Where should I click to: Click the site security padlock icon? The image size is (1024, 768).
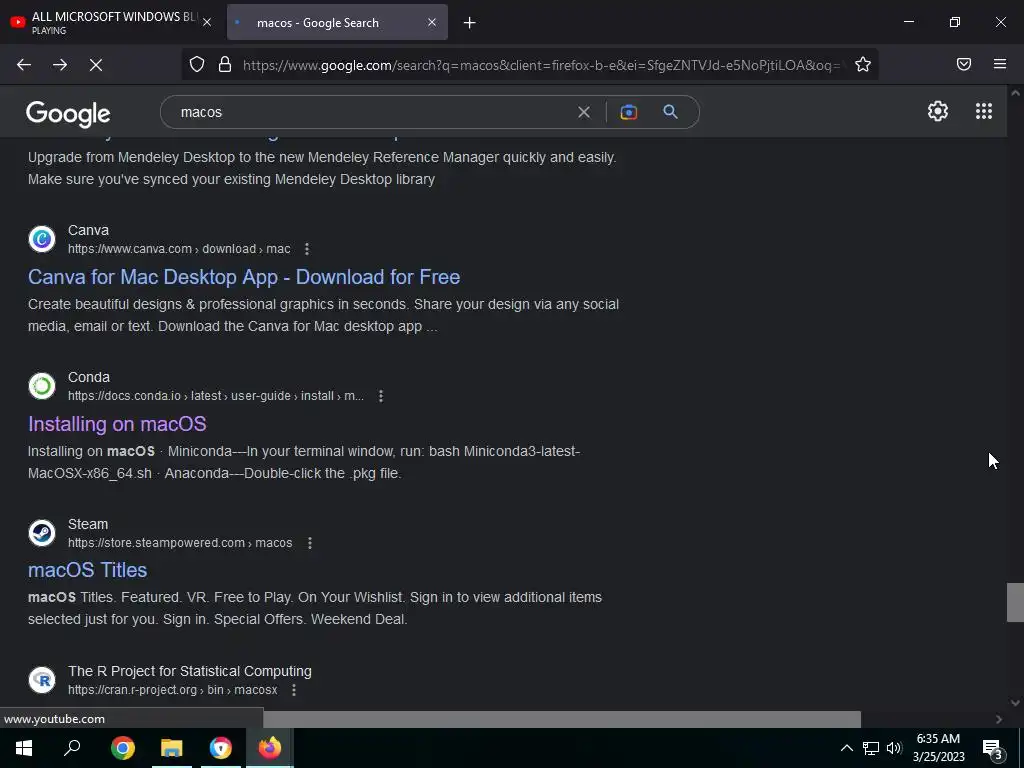(225, 64)
